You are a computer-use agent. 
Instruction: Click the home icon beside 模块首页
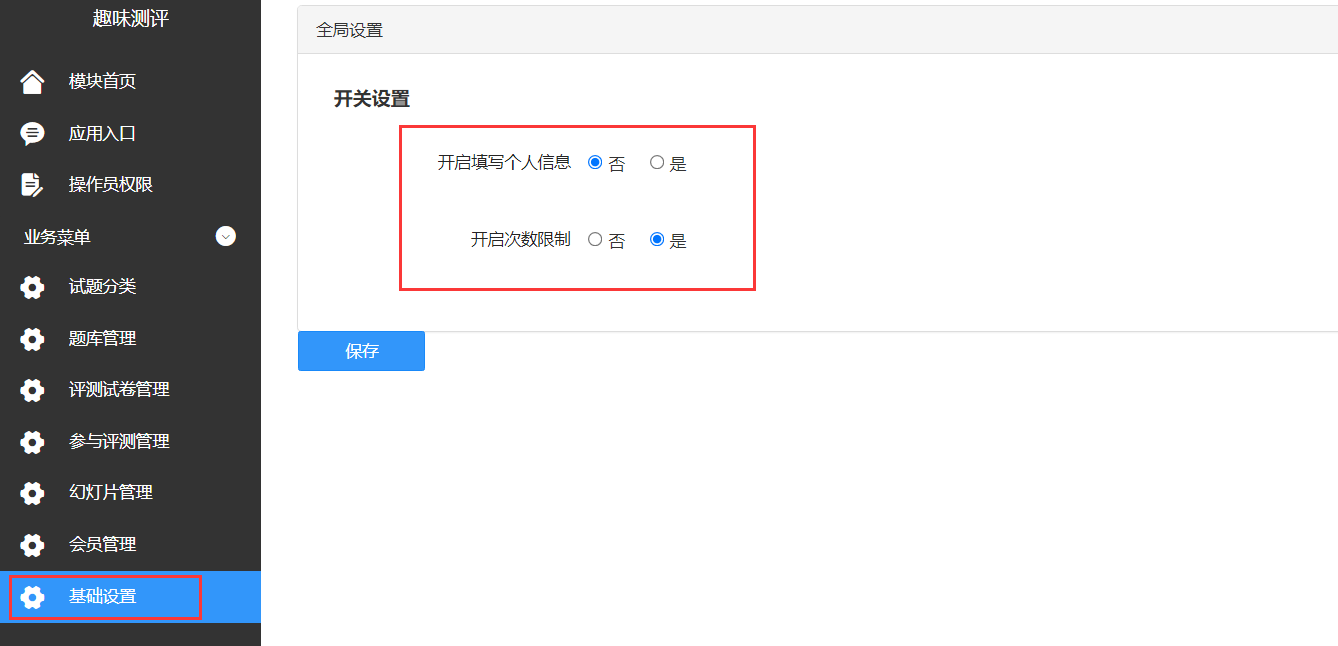pos(32,82)
